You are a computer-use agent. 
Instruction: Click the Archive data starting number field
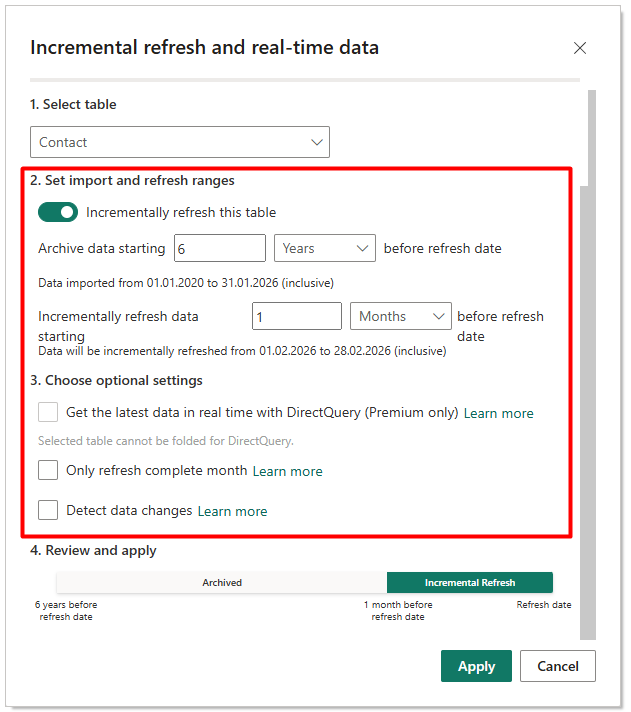[x=219, y=248]
